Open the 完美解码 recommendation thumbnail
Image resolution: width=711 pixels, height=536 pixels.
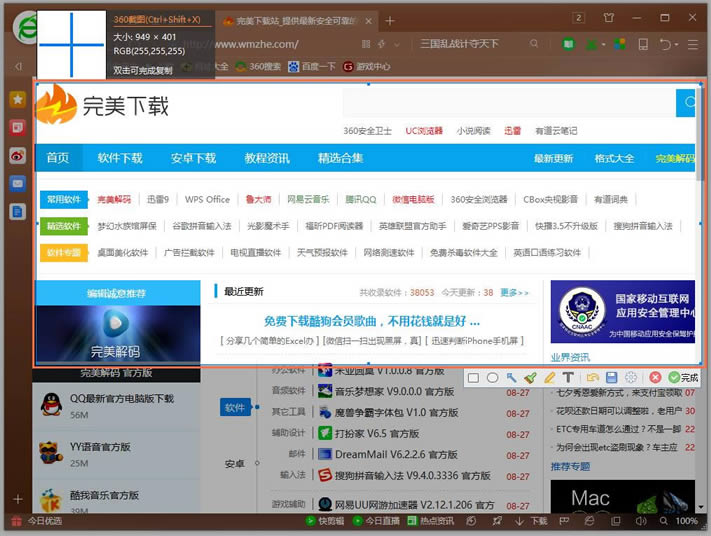coord(118,334)
